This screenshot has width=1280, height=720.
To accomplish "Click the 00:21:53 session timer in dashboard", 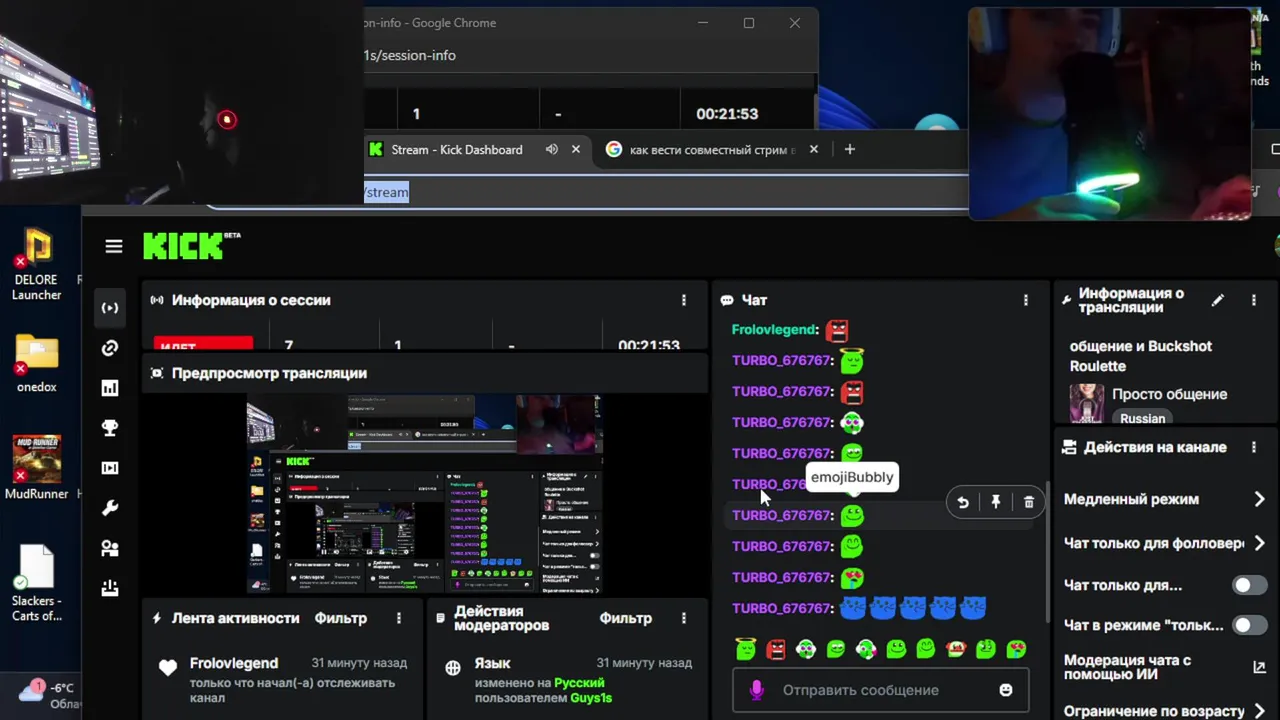I will coord(649,345).
